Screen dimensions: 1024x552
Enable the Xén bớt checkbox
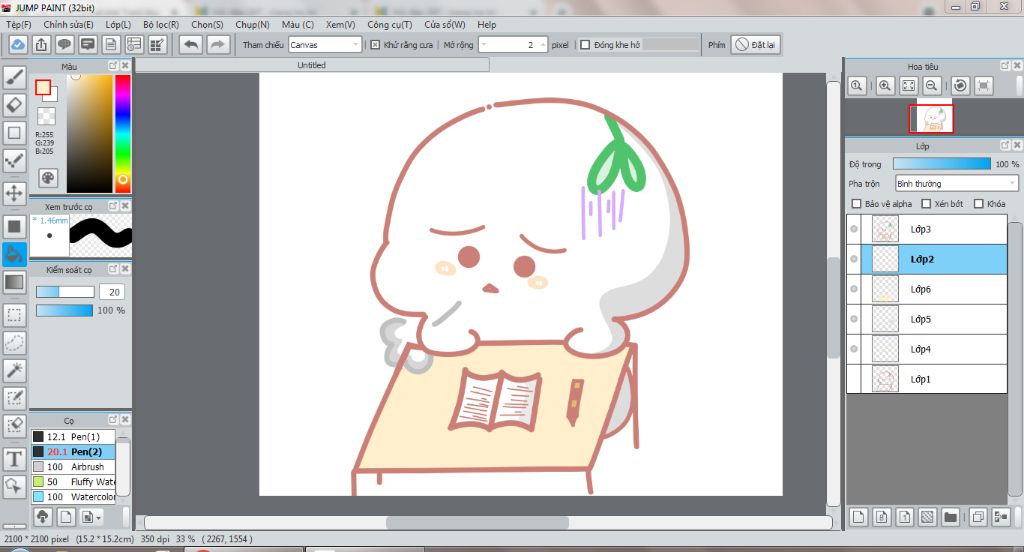pos(926,204)
